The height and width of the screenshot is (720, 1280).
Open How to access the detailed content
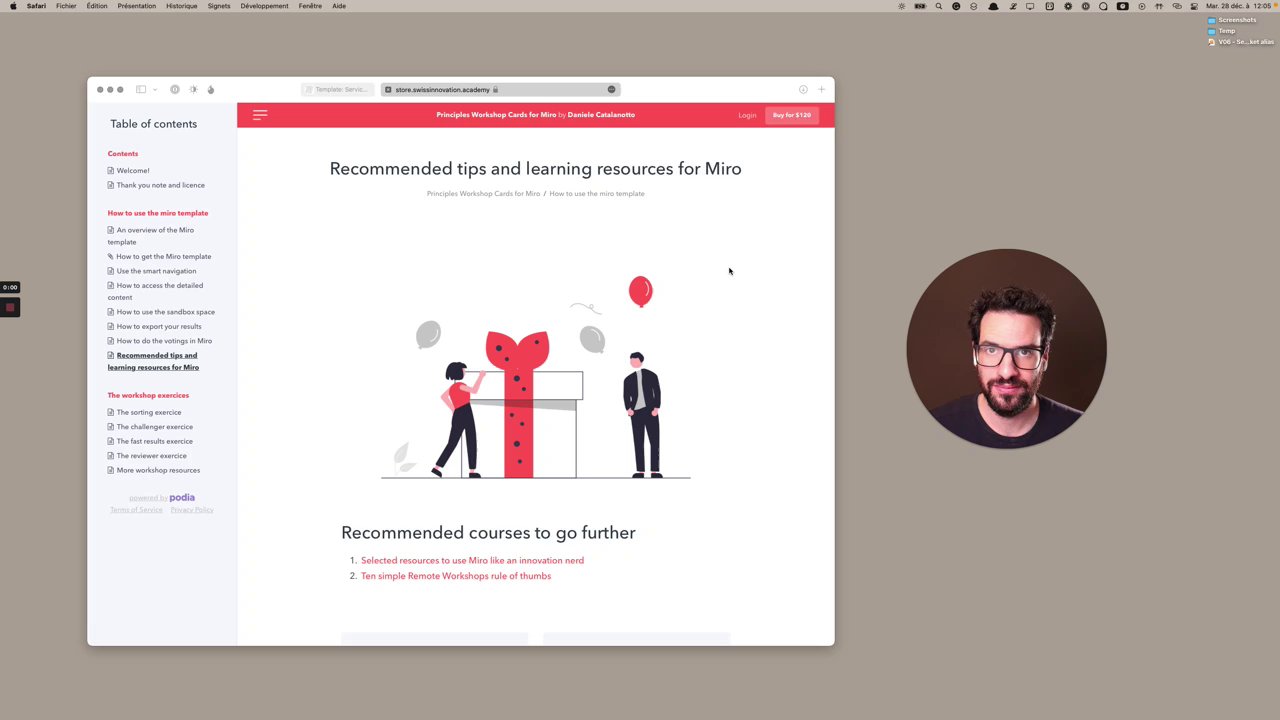click(x=155, y=291)
